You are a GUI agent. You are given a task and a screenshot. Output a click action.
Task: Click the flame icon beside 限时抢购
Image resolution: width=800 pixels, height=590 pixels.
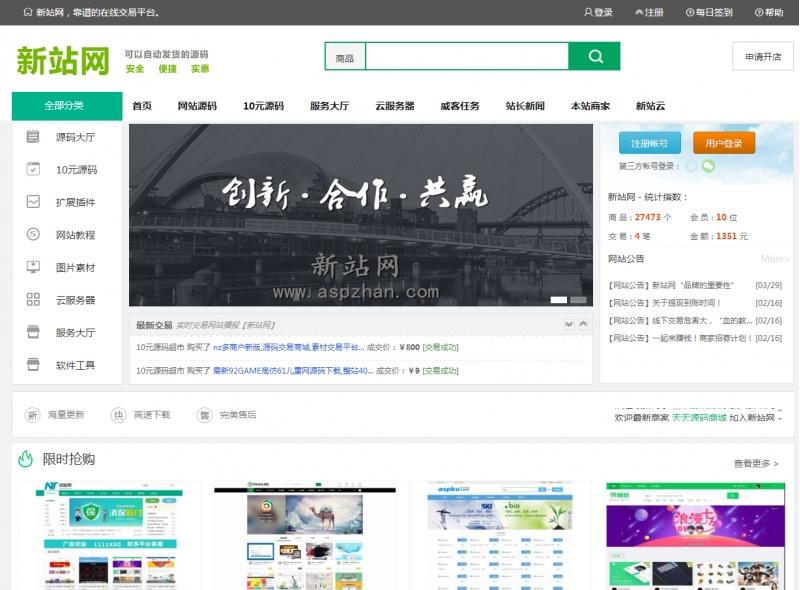click(x=26, y=458)
